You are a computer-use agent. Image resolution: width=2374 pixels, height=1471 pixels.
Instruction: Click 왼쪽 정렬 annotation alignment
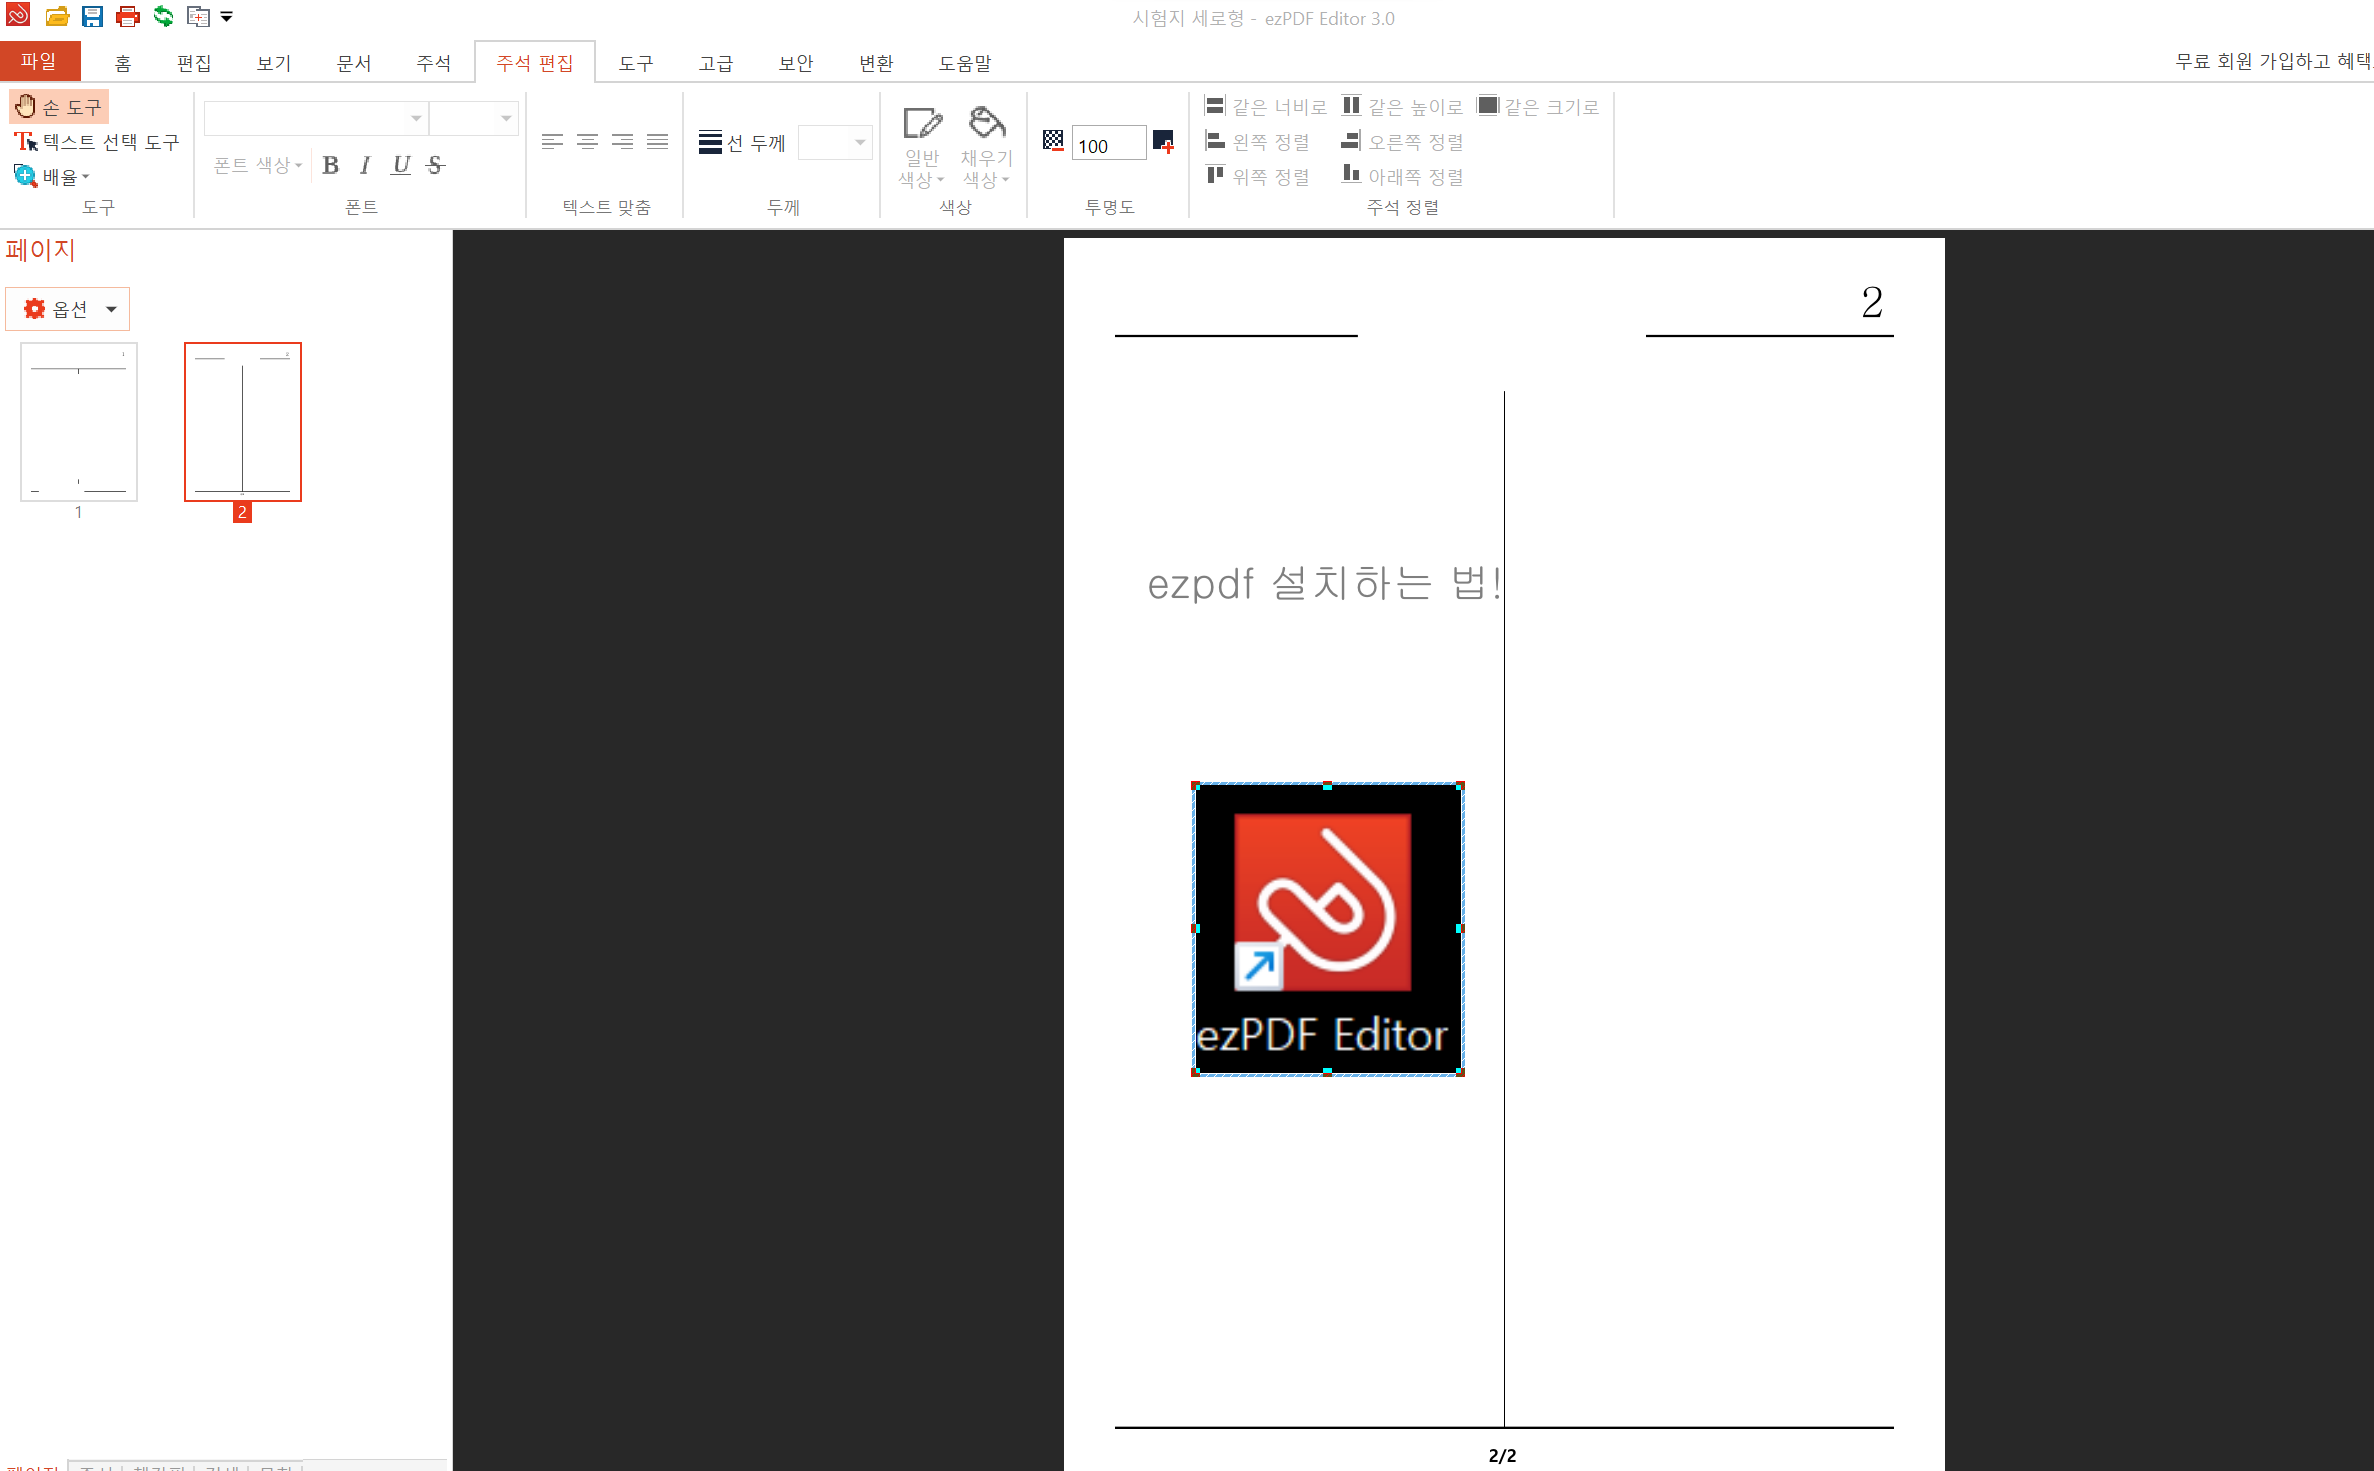coord(1257,141)
